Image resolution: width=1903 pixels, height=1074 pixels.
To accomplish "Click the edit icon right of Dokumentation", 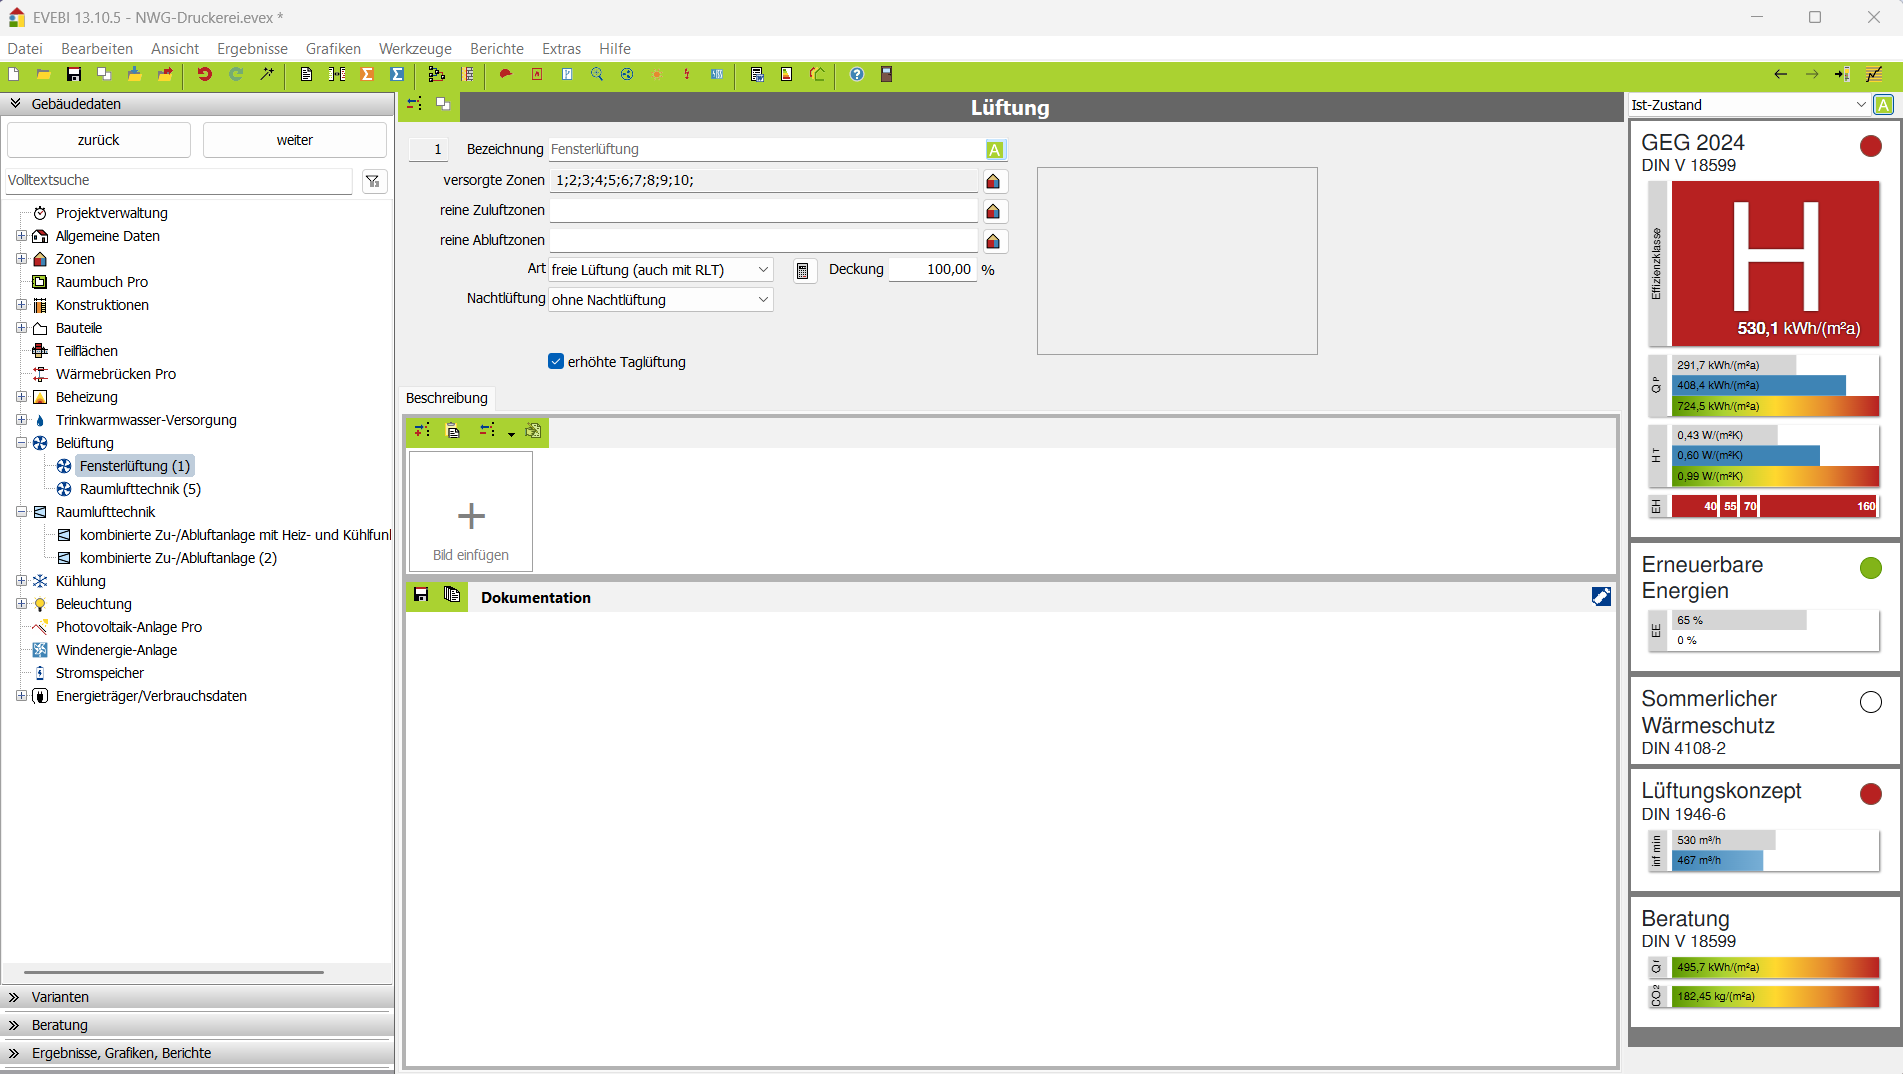I will [1600, 597].
